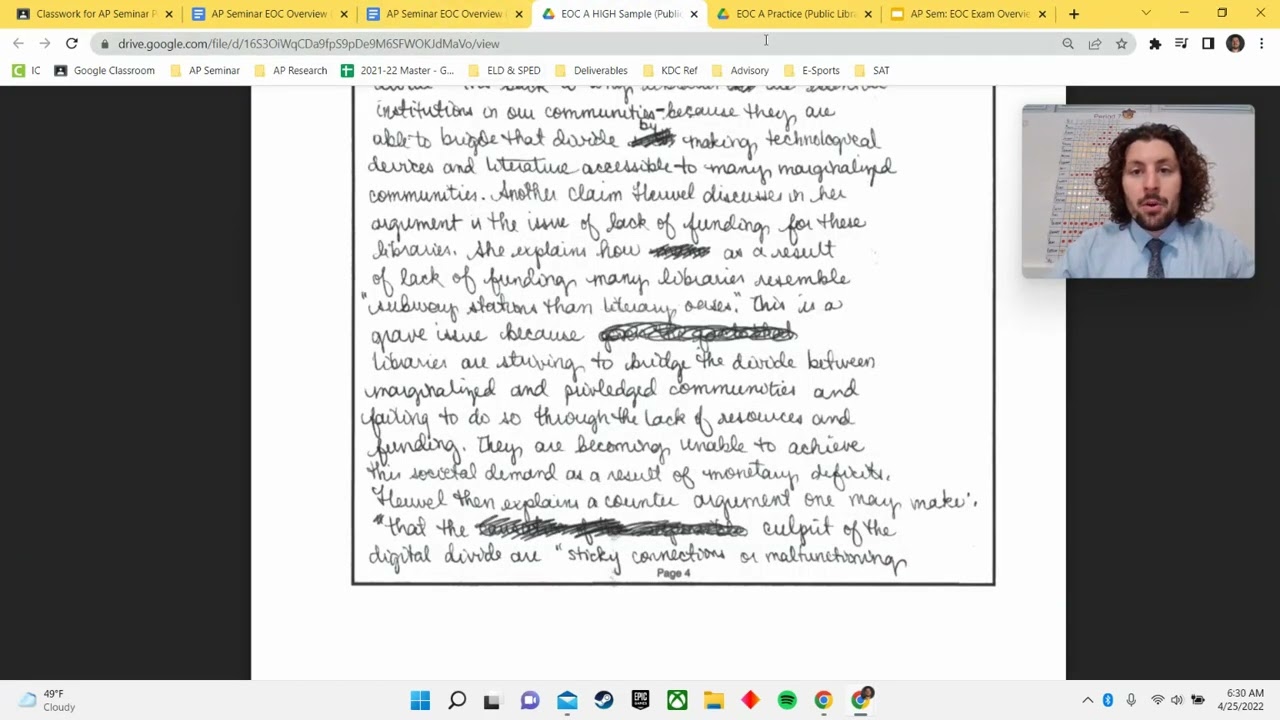
Task: Open taskbar Search magnifier
Action: (x=457, y=701)
